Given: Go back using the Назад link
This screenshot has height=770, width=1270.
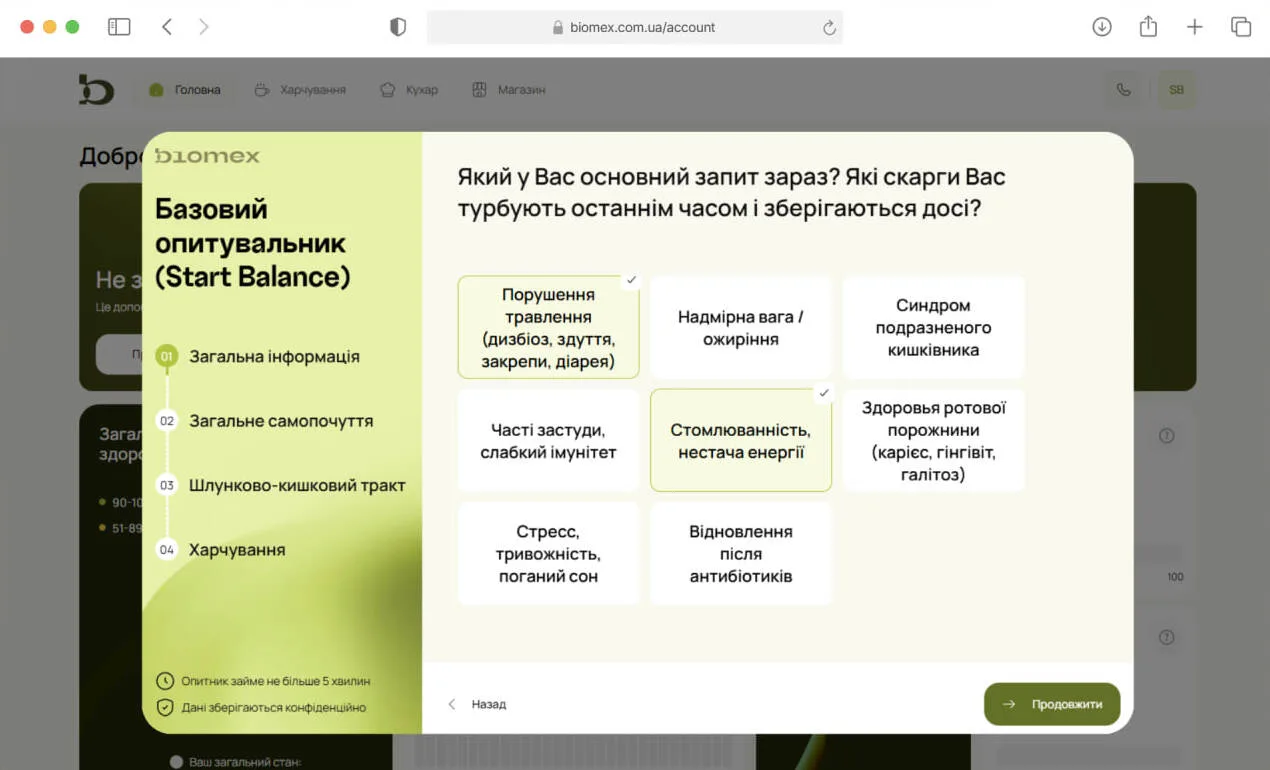Looking at the screenshot, I should pyautogui.click(x=477, y=704).
